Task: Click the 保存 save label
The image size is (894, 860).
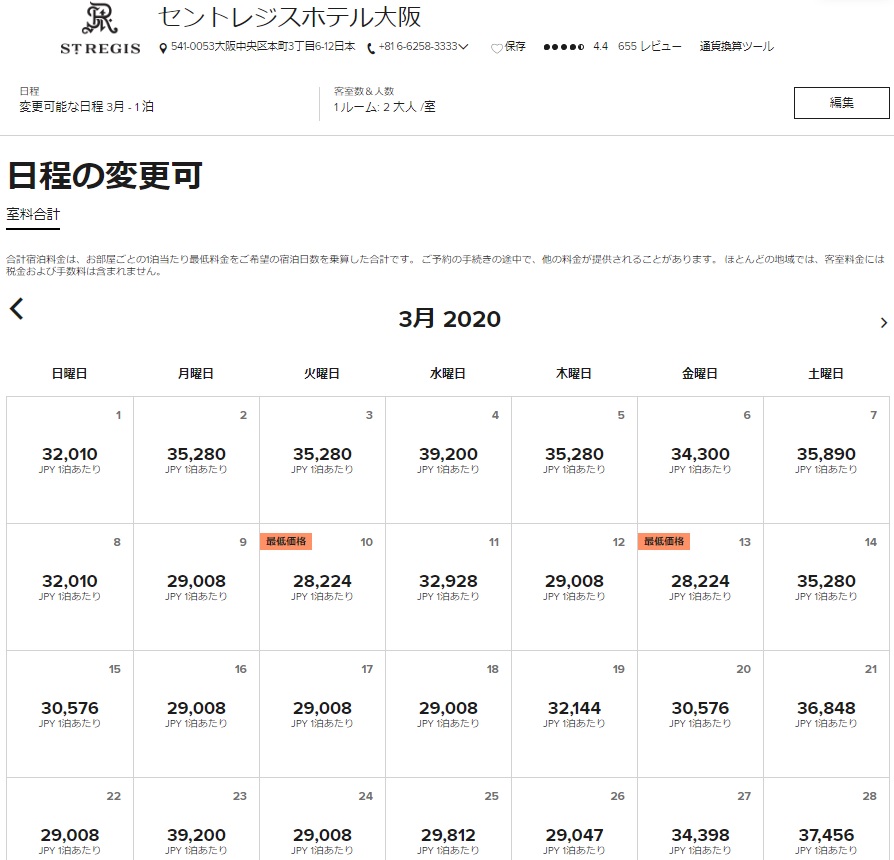Action: click(x=515, y=46)
